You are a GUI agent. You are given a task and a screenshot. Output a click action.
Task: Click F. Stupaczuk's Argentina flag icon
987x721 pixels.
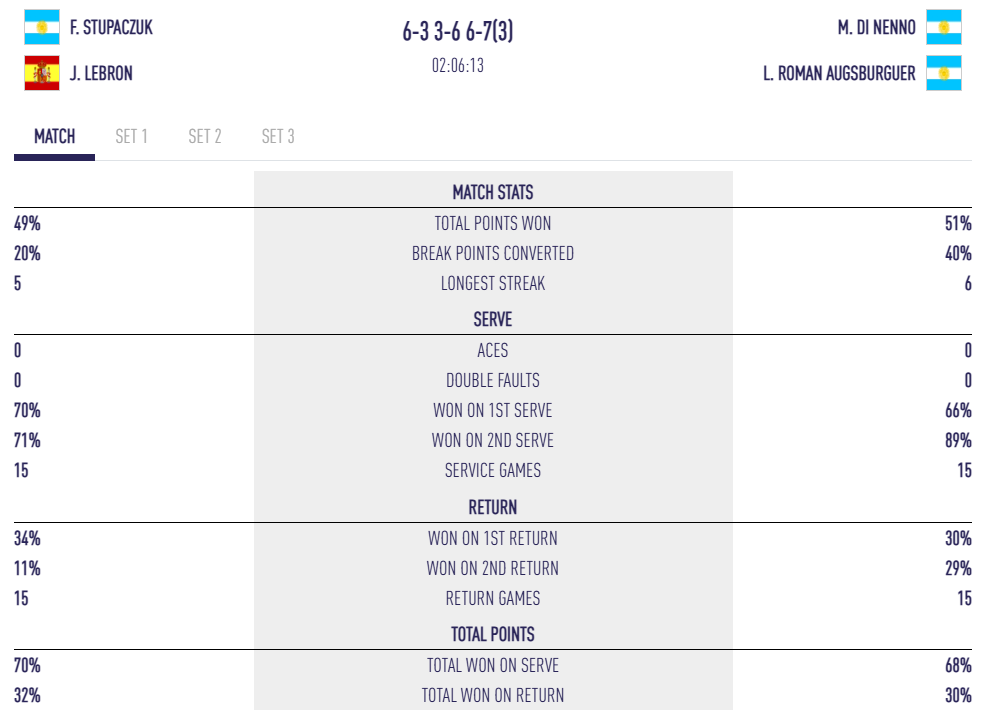tap(42, 28)
